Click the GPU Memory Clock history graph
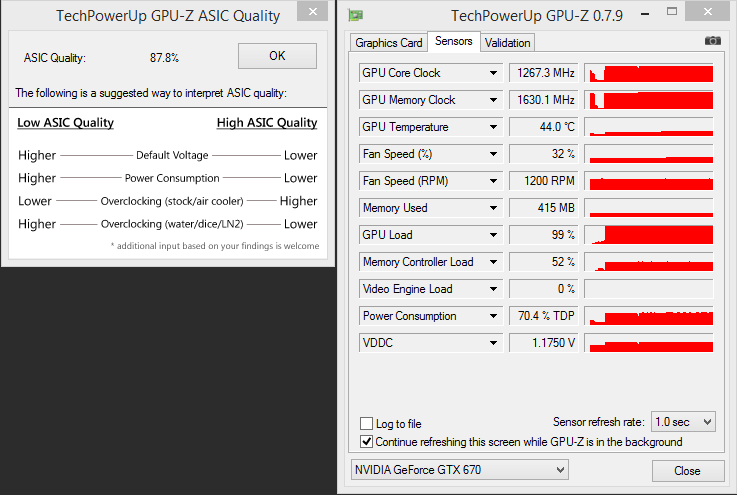 [x=649, y=100]
